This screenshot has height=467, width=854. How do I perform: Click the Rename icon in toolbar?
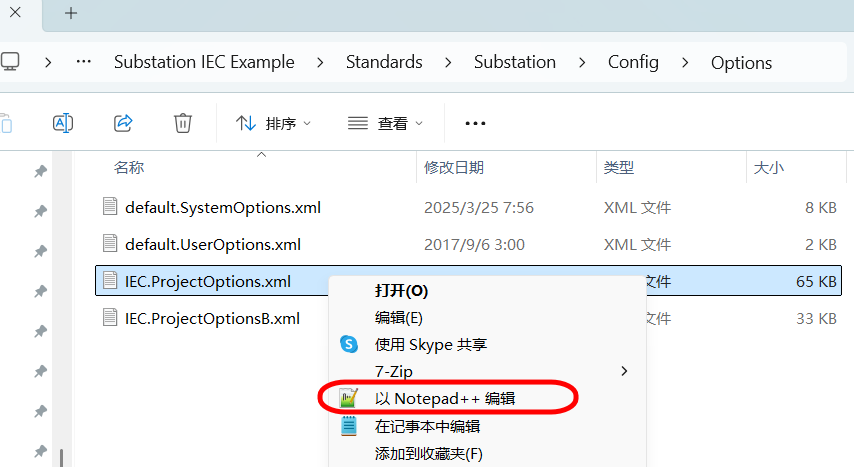click(62, 123)
